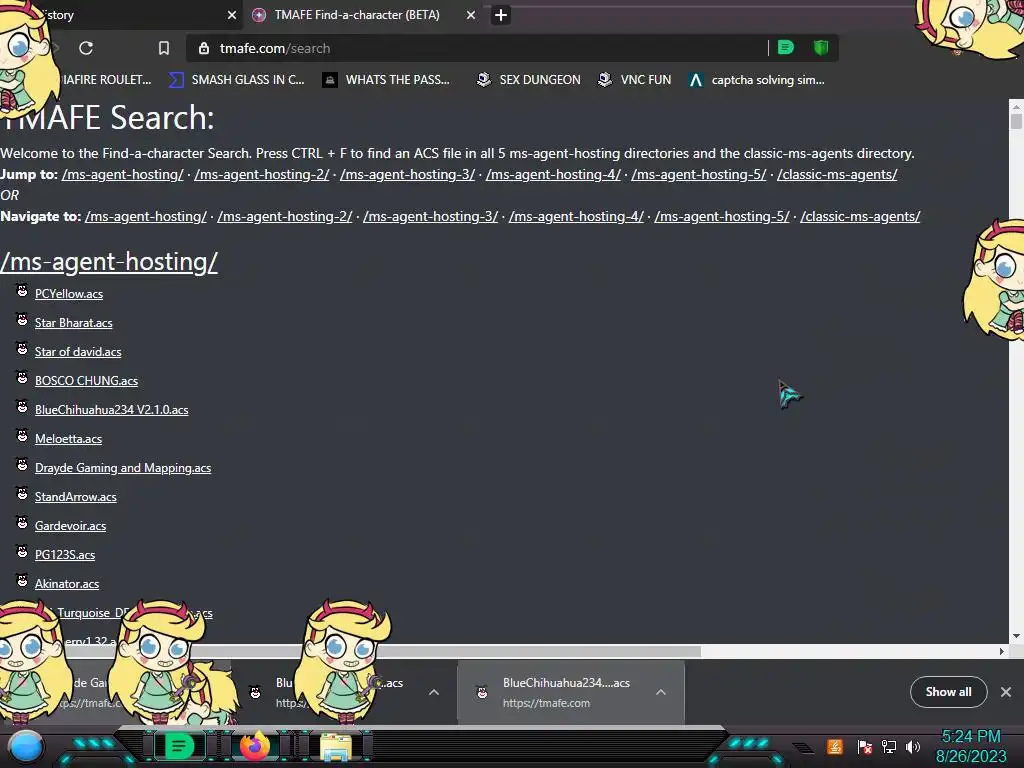Bookmark this page with the bookmark icon
The width and height of the screenshot is (1024, 768).
click(x=164, y=48)
